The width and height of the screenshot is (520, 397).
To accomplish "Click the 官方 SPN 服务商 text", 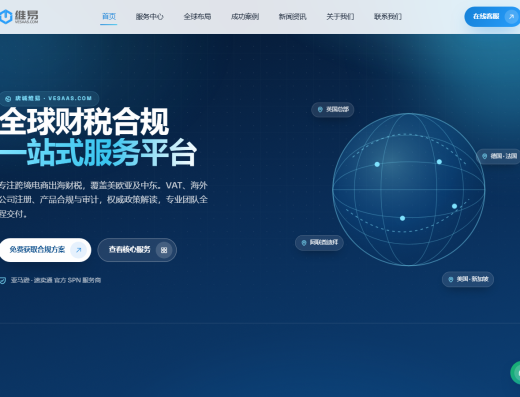I will [x=77, y=280].
